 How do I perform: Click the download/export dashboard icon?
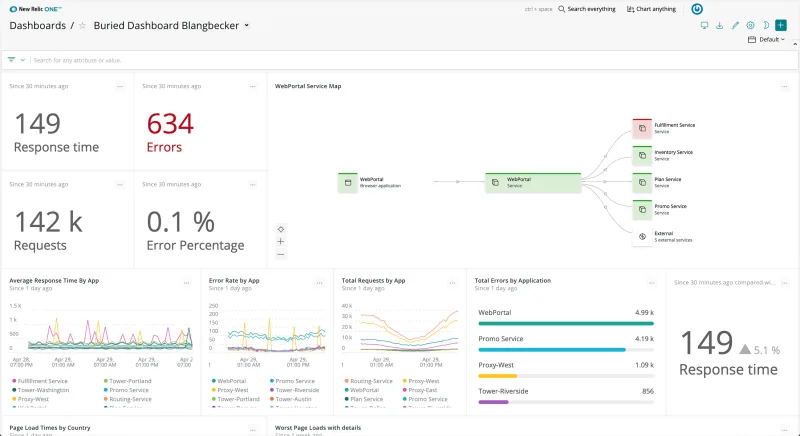click(719, 25)
